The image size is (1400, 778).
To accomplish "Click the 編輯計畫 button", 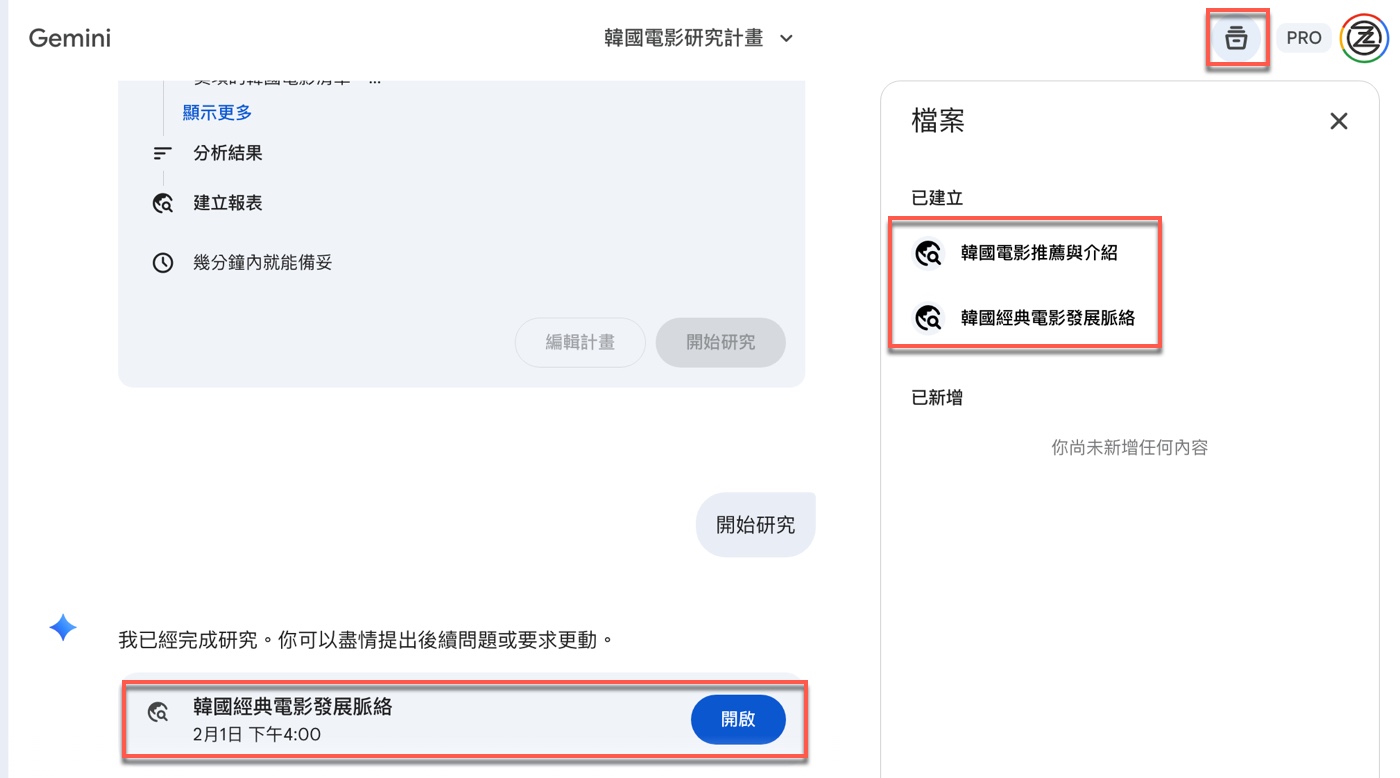I will coord(580,342).
